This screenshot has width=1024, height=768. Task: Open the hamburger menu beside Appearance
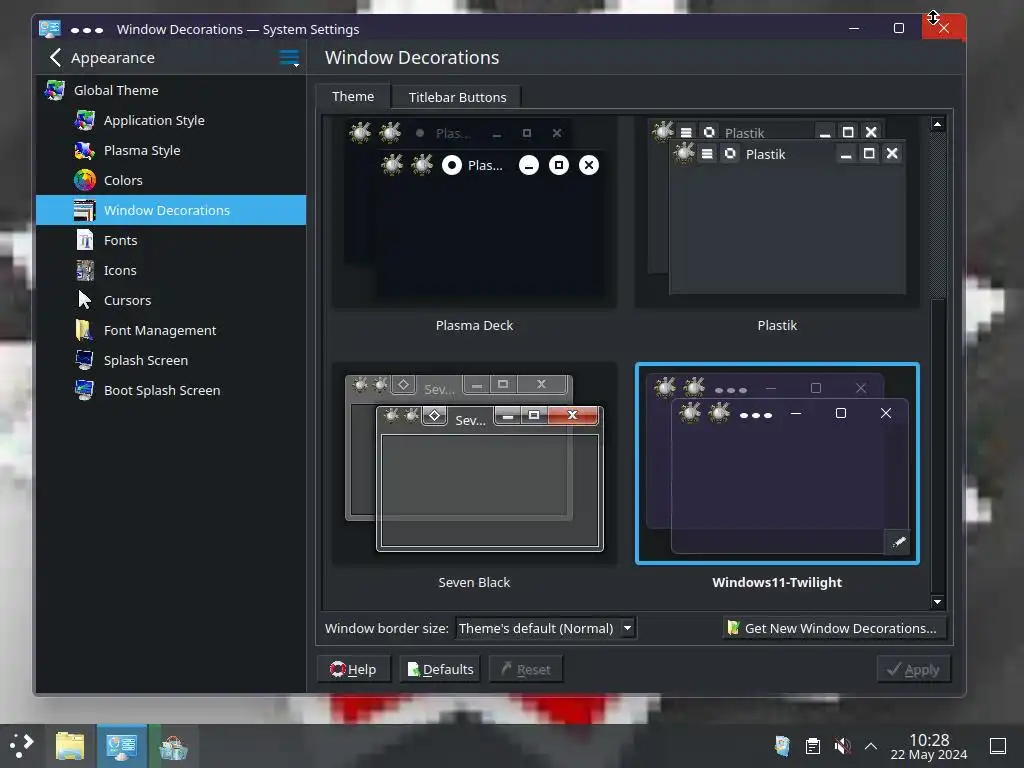[289, 58]
